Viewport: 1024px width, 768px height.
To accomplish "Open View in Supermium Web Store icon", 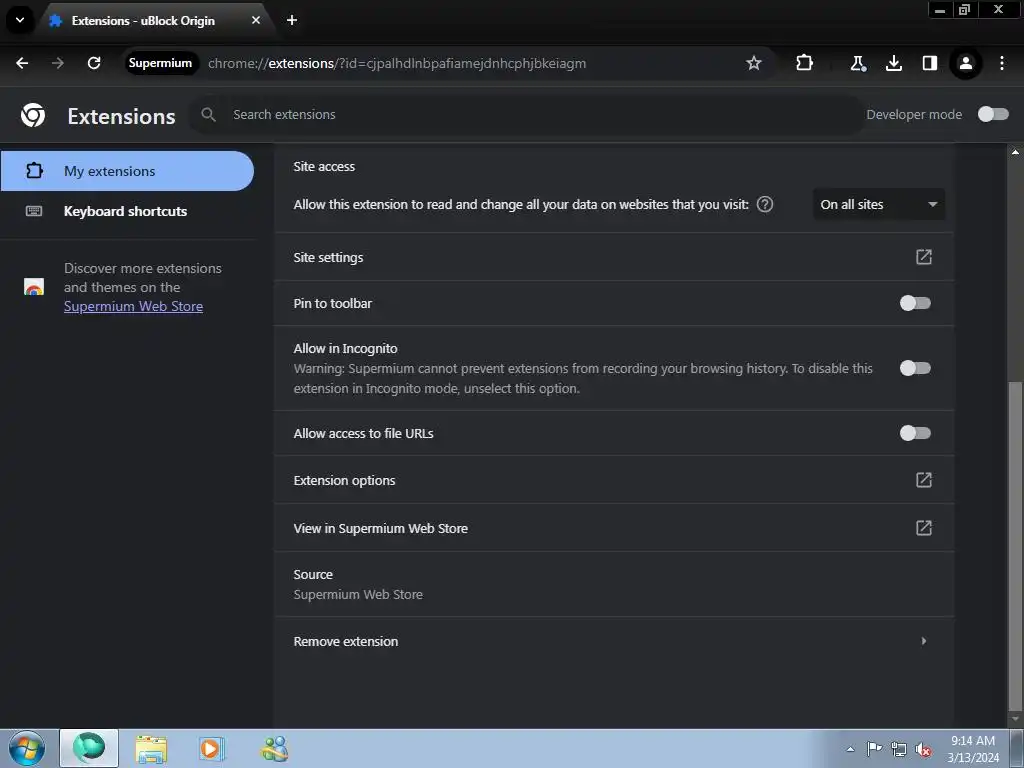I will tap(923, 528).
